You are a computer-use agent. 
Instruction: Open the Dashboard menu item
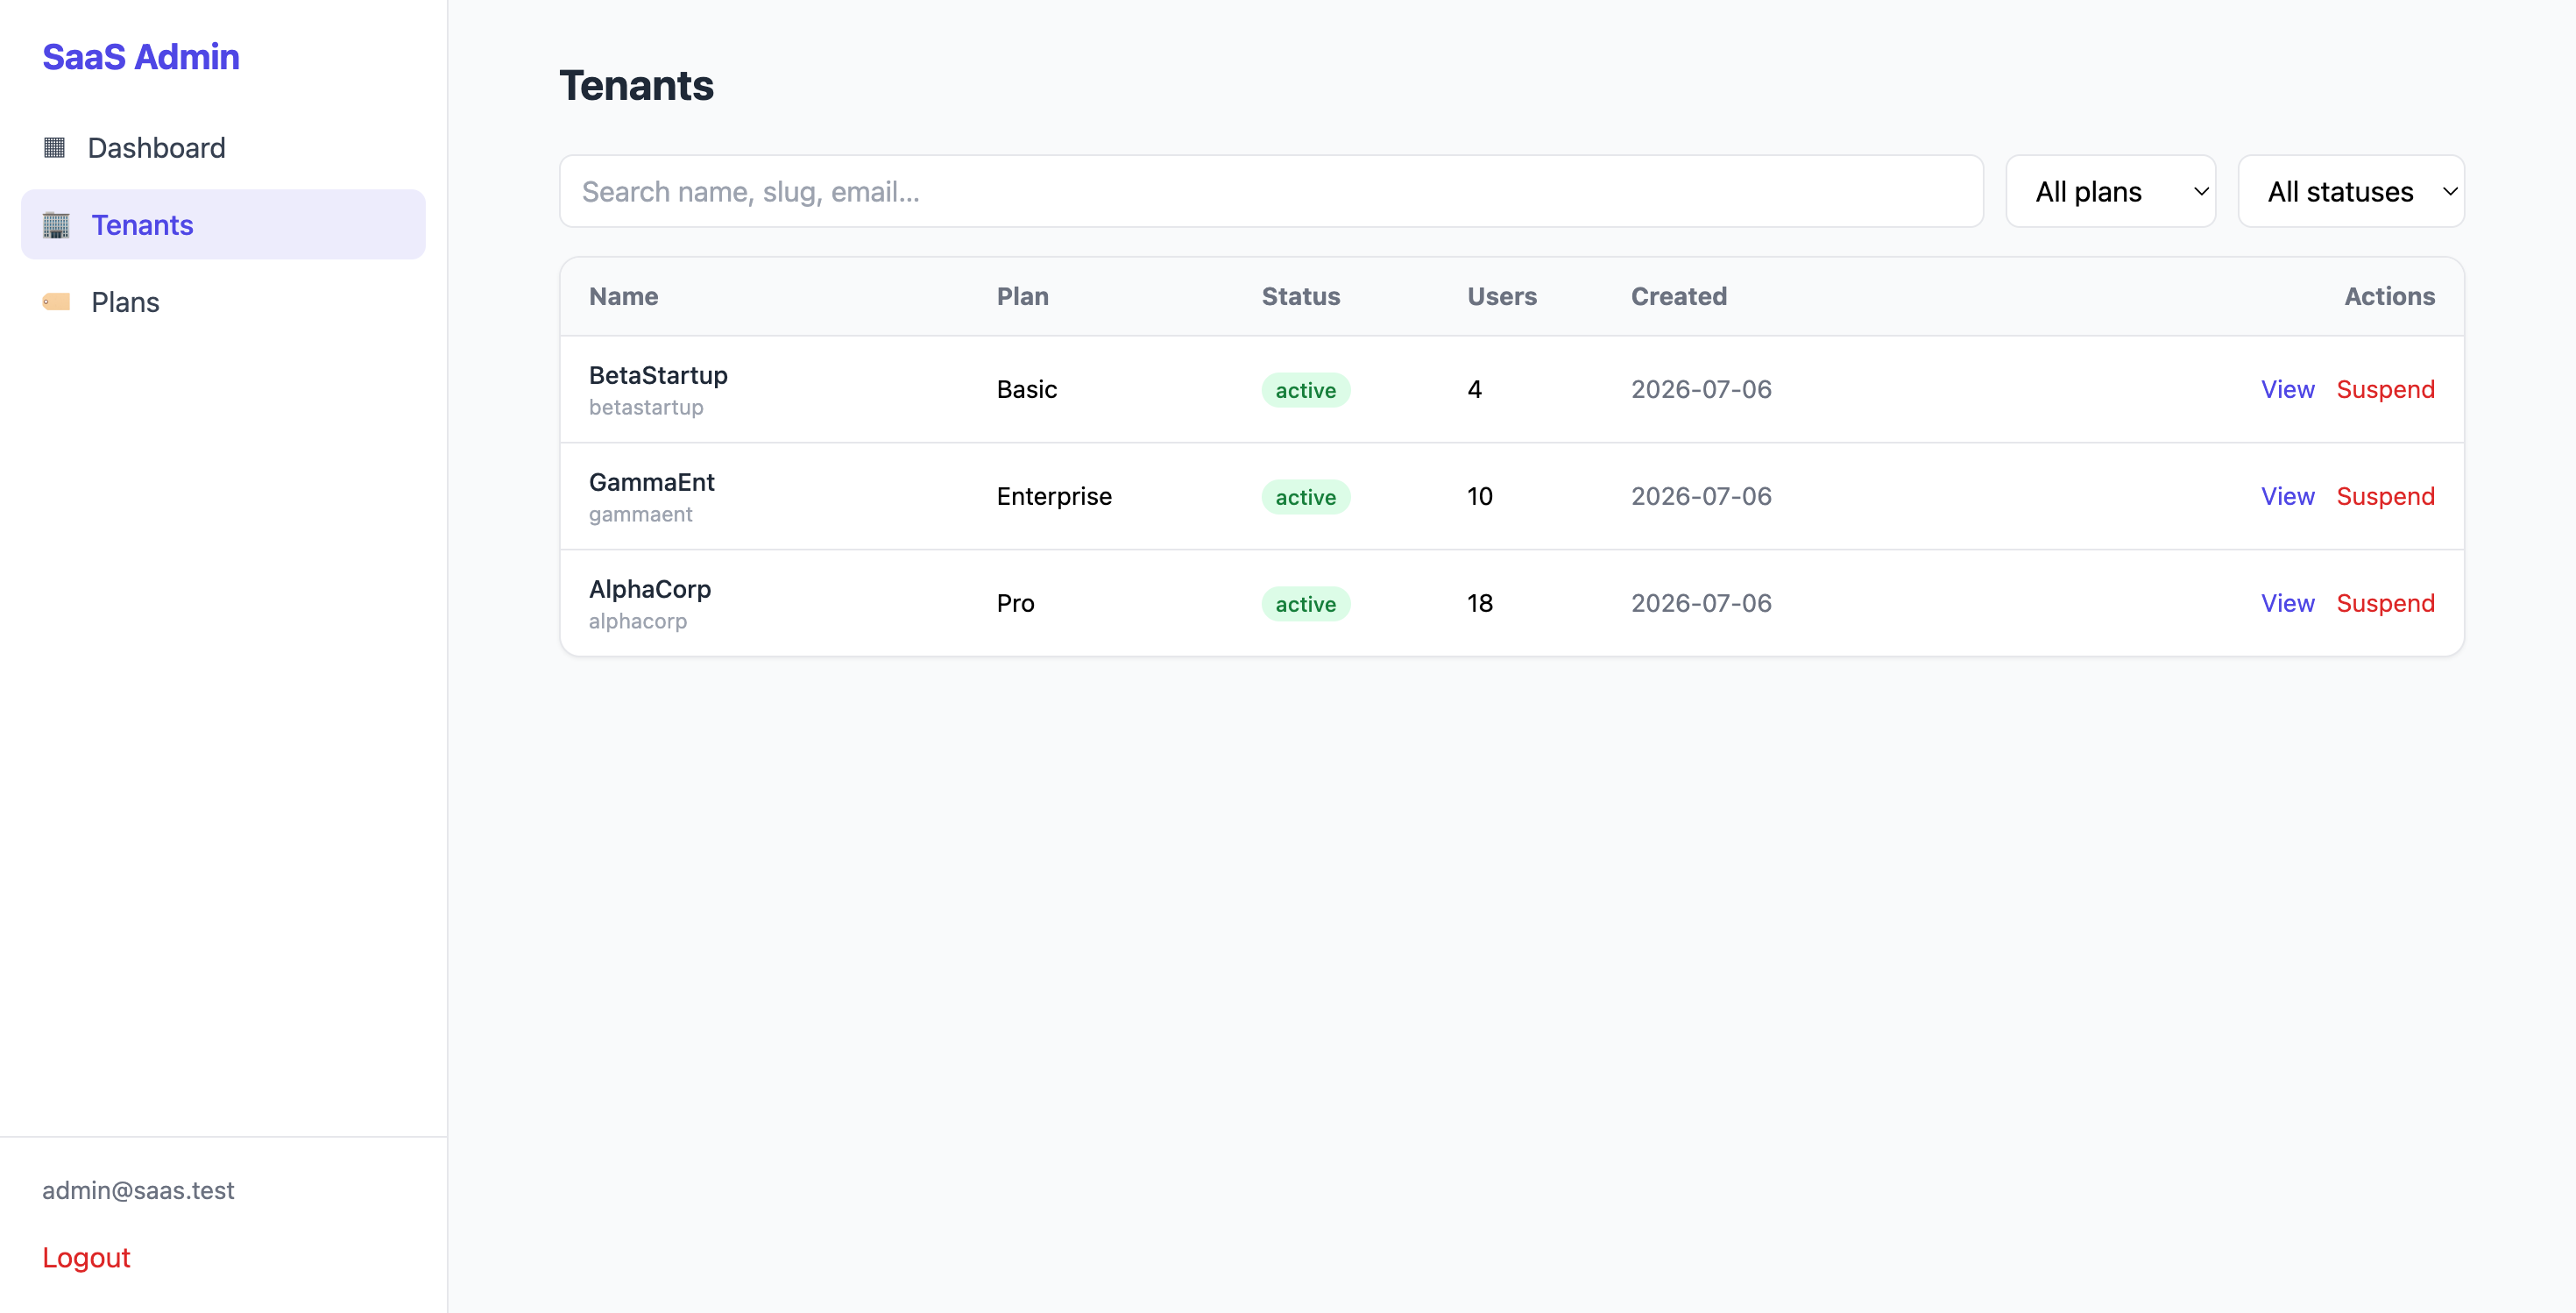coord(223,148)
